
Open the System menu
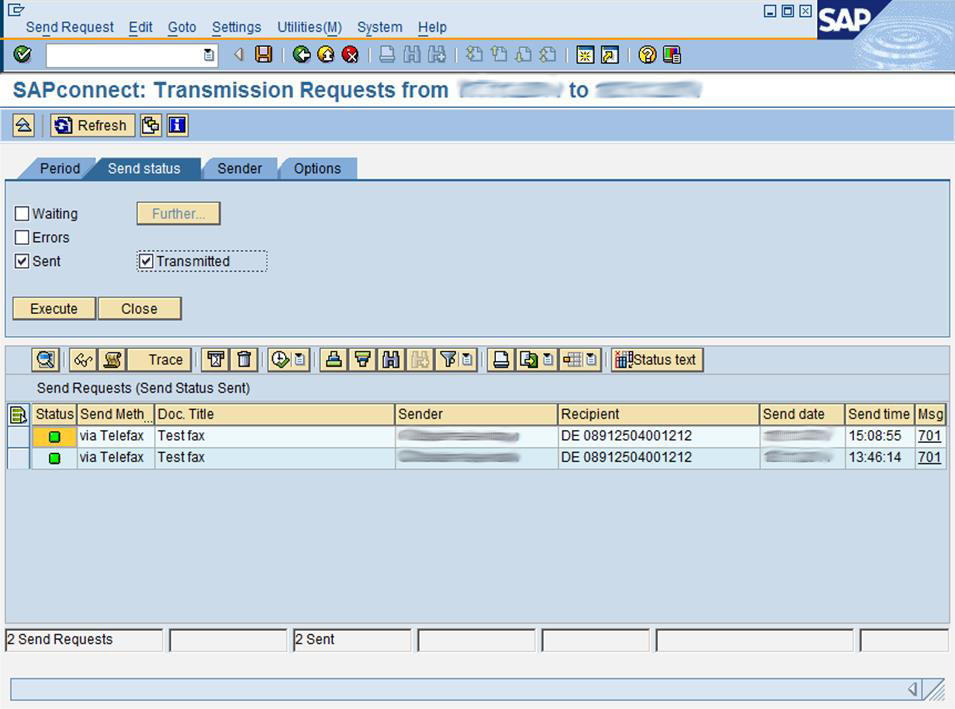click(379, 27)
